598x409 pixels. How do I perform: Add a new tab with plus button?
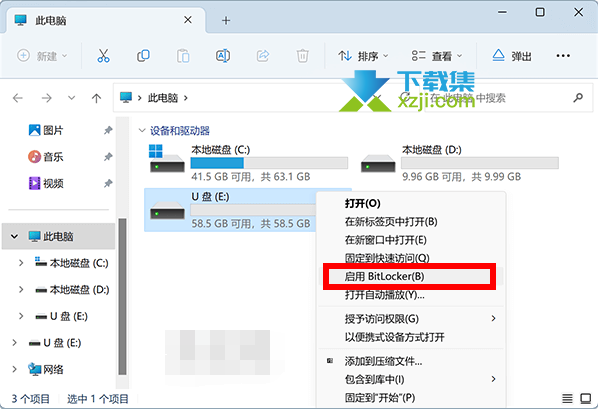click(226, 20)
